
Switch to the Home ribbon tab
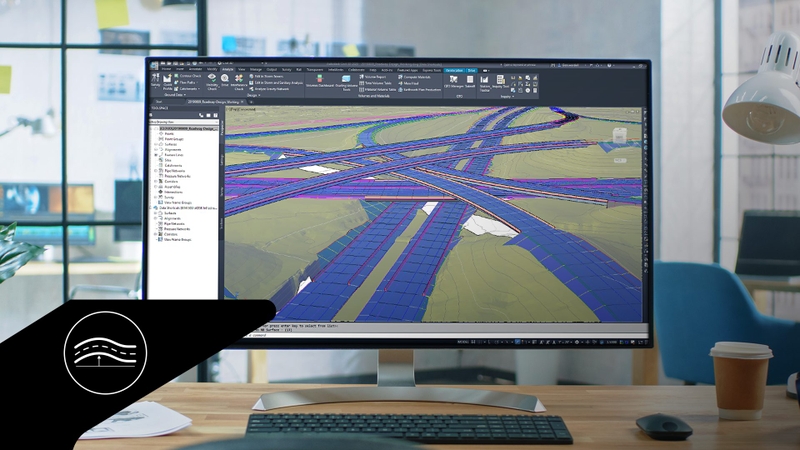pos(166,69)
